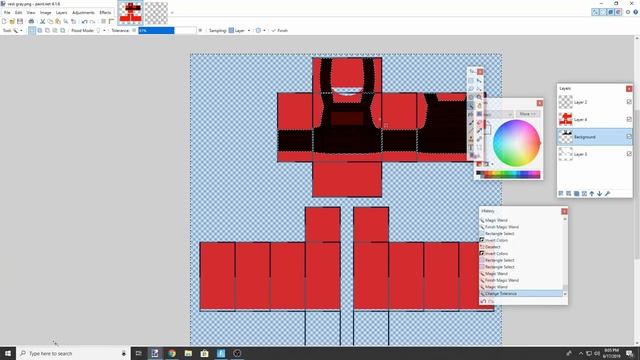Select Invert (xor) selection mode
This screenshot has height=360, width=640.
tap(62, 31)
